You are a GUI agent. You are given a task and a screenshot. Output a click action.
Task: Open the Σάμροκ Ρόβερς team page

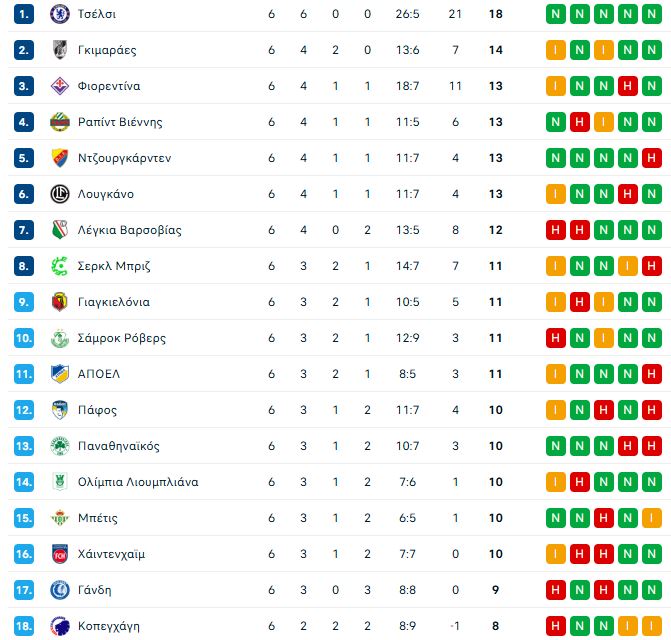point(121,338)
